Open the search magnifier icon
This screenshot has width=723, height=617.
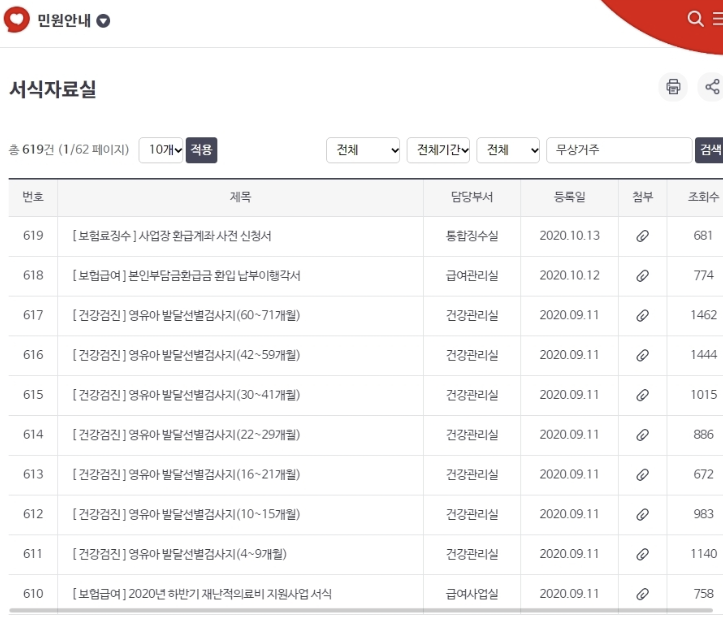tap(695, 19)
